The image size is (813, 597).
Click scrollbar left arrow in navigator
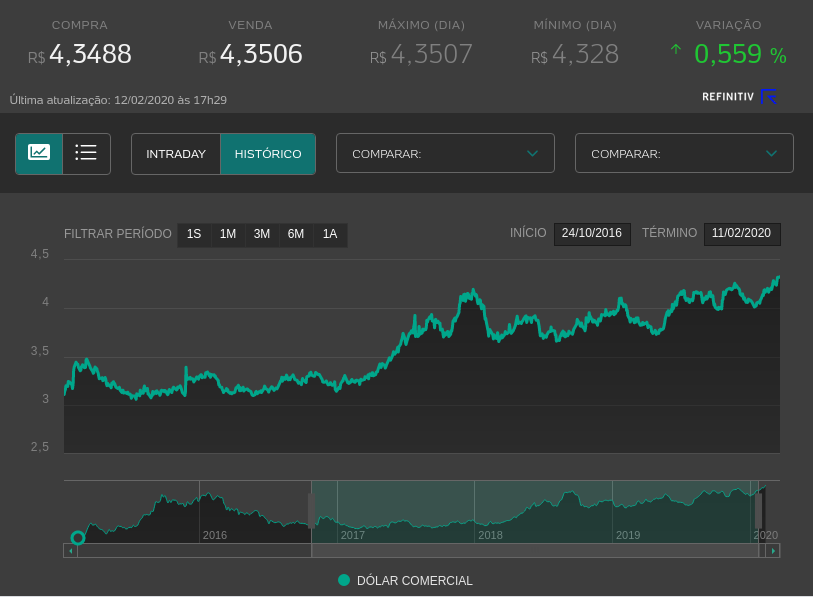click(x=70, y=551)
